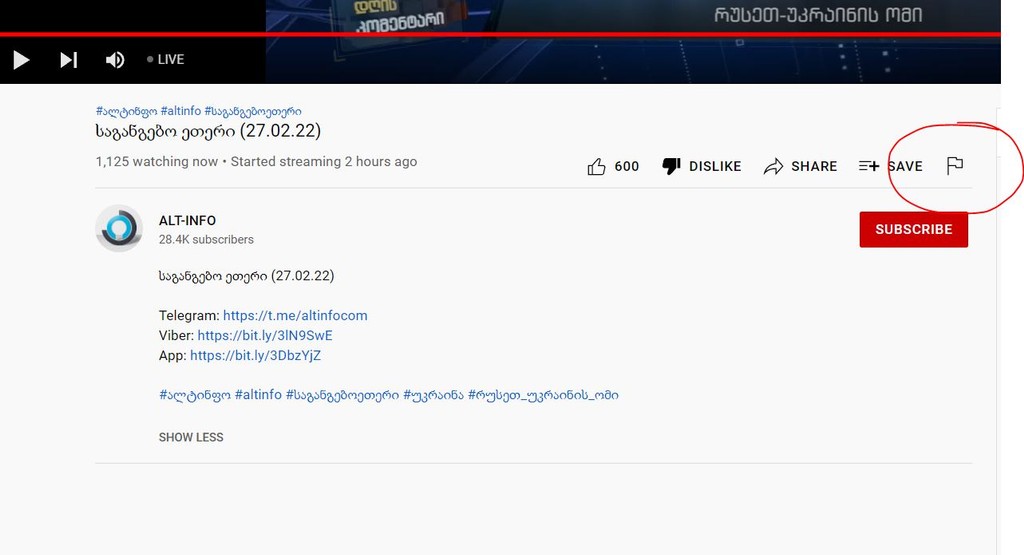The width and height of the screenshot is (1024, 555).
Task: Like the video with thumbs up icon
Action: click(x=596, y=166)
